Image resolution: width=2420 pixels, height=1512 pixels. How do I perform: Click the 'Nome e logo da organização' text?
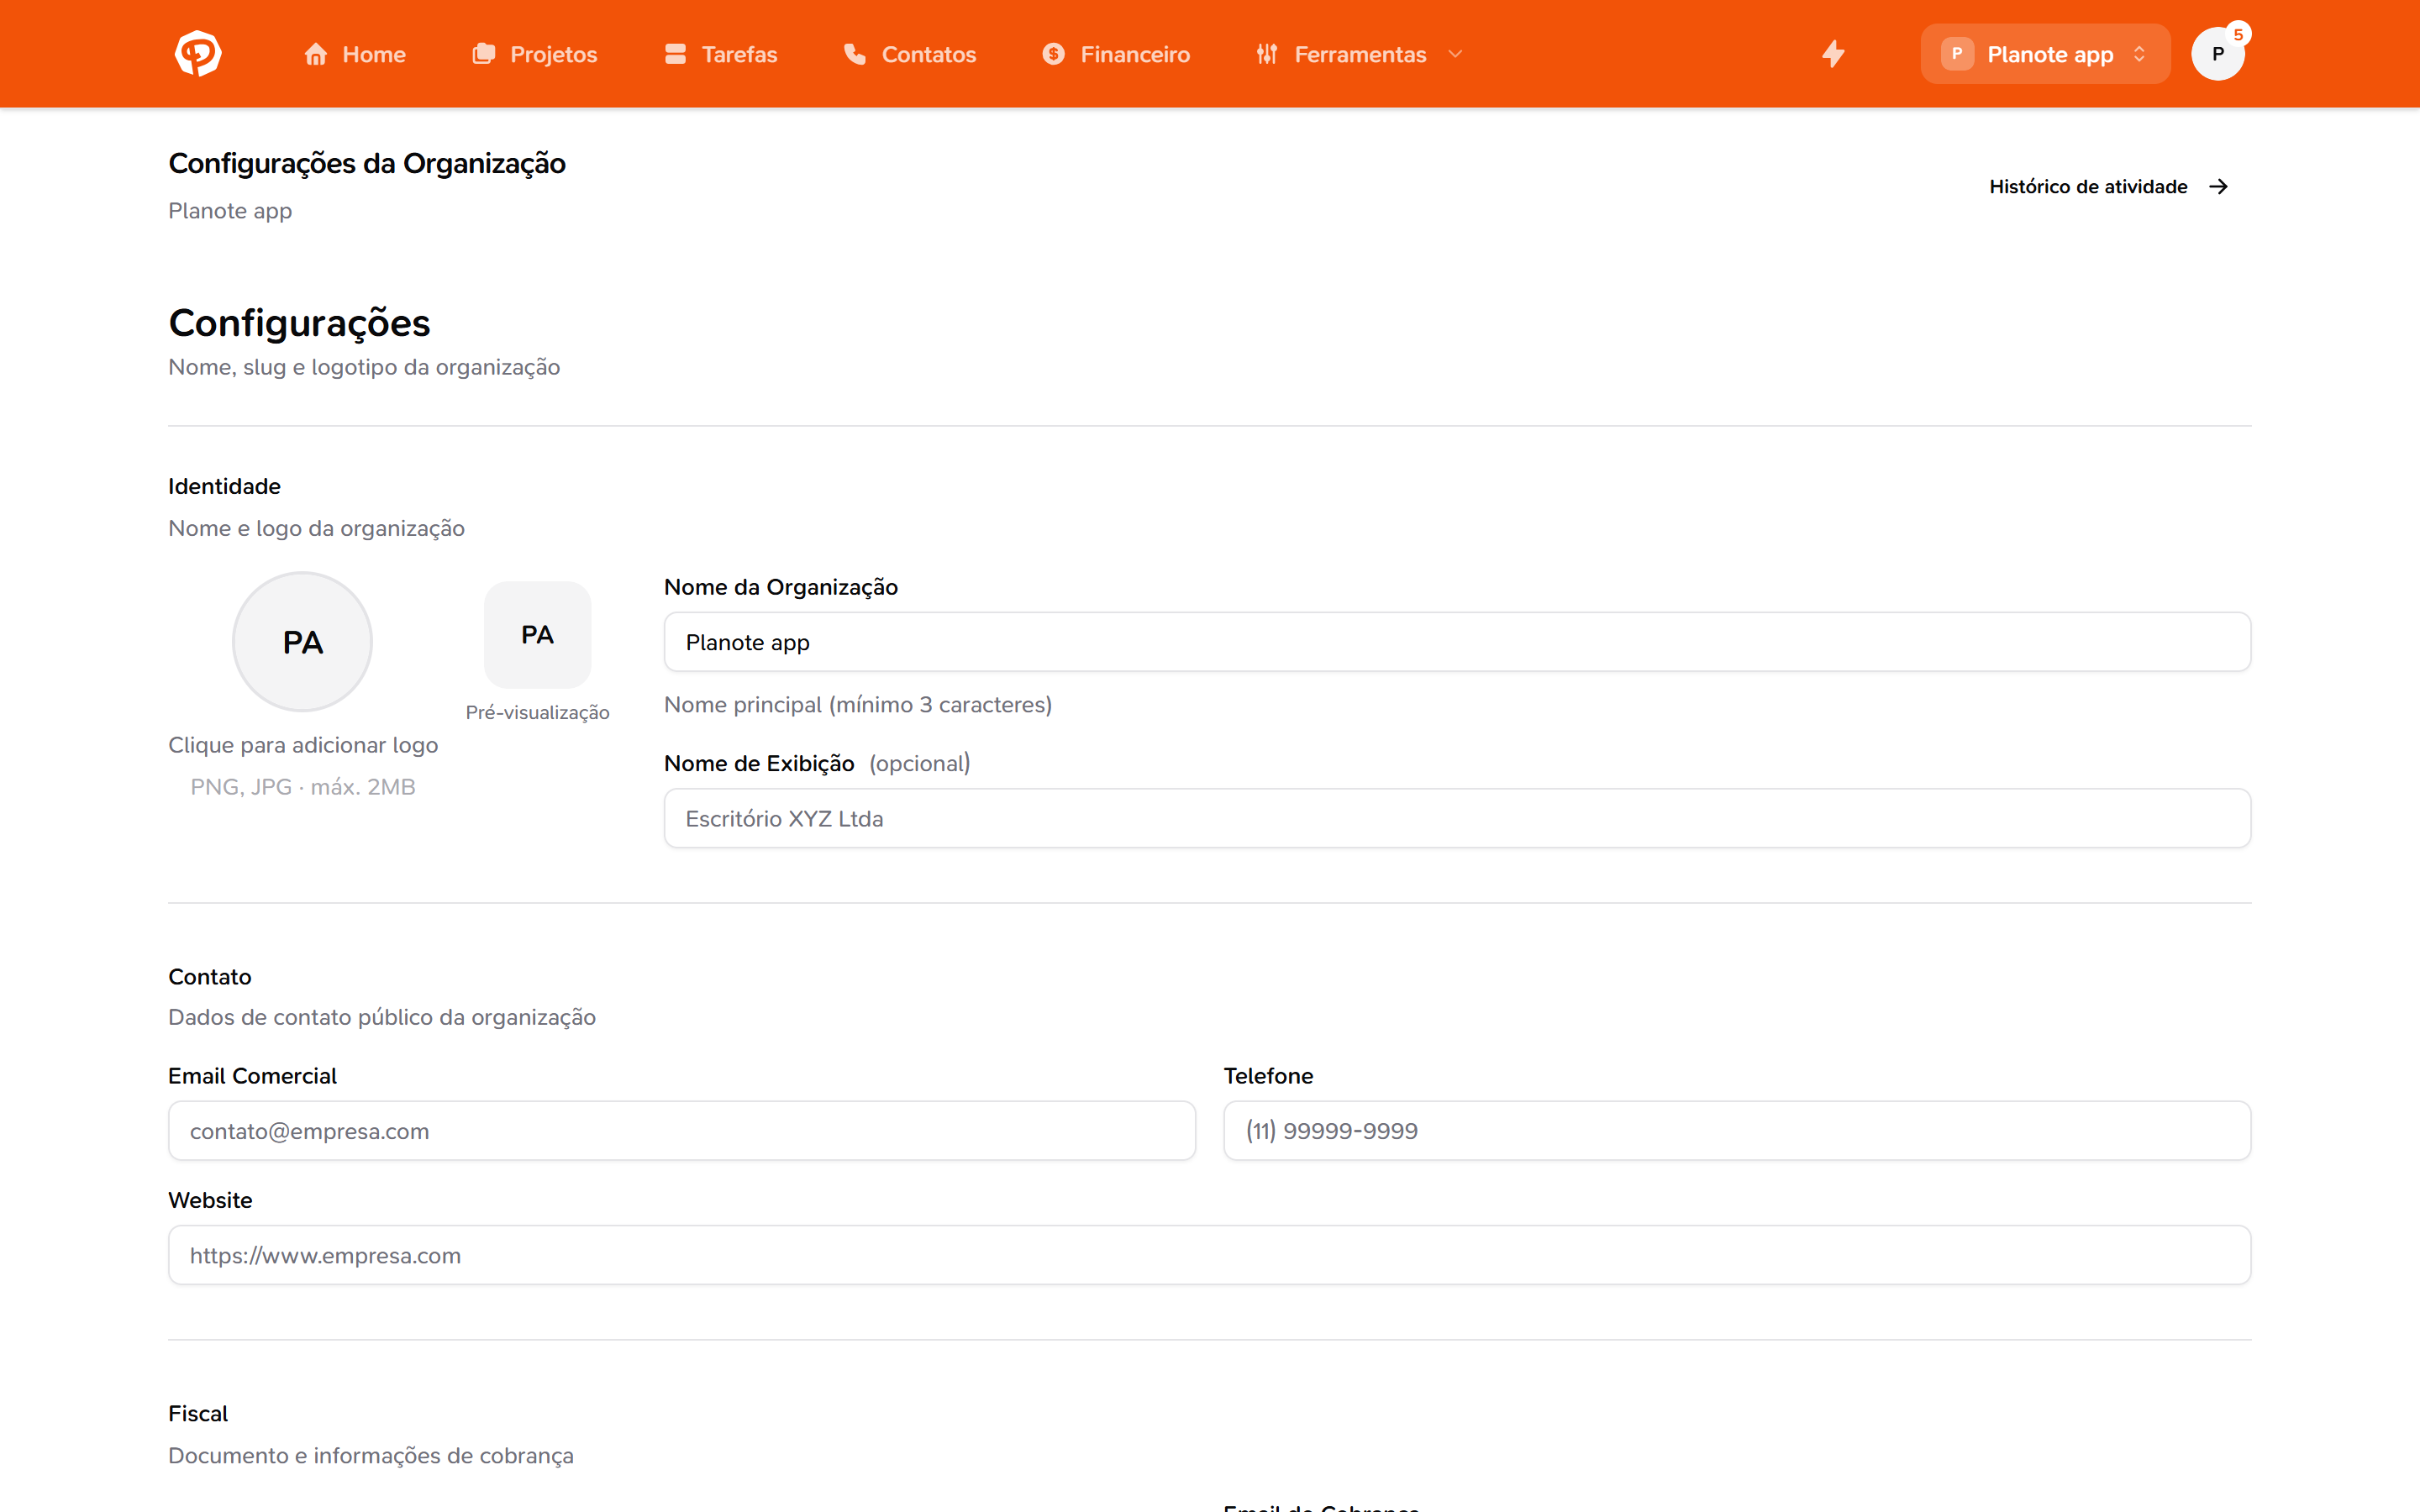[x=316, y=528]
